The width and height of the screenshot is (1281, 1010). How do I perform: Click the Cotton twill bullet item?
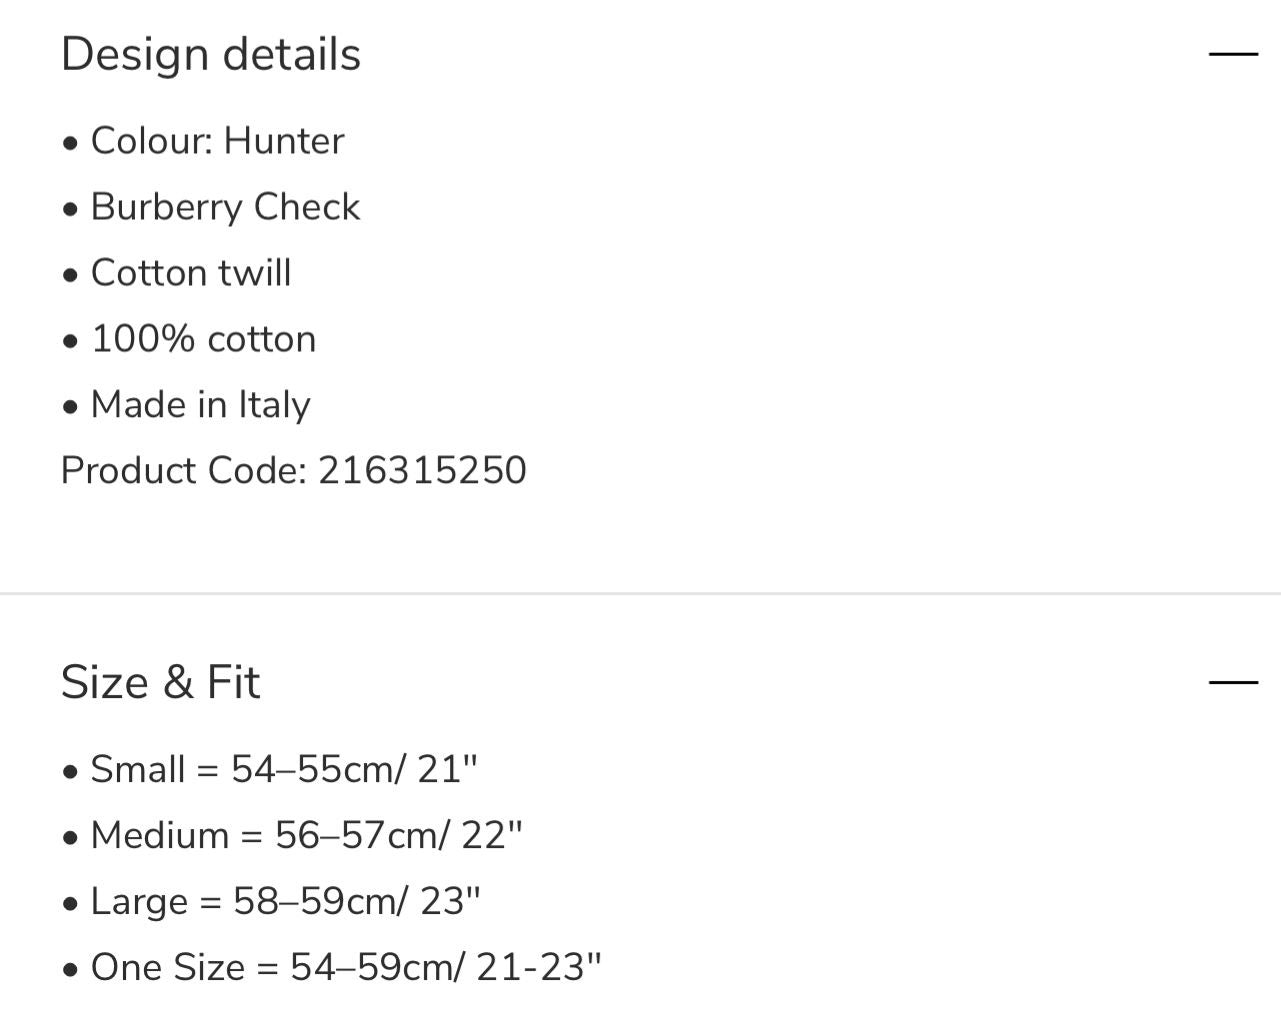click(x=190, y=273)
